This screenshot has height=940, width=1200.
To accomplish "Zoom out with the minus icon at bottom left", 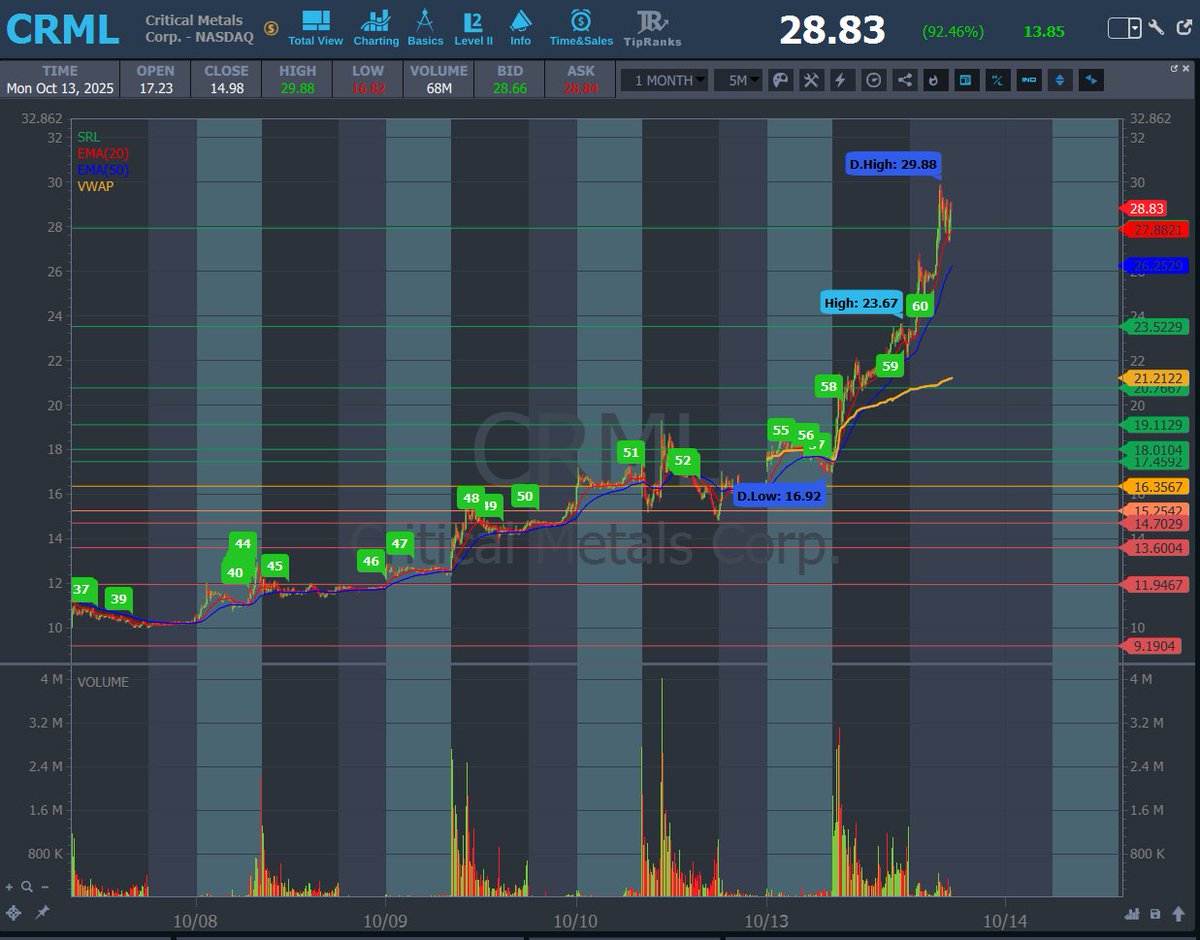I will 45,886.
